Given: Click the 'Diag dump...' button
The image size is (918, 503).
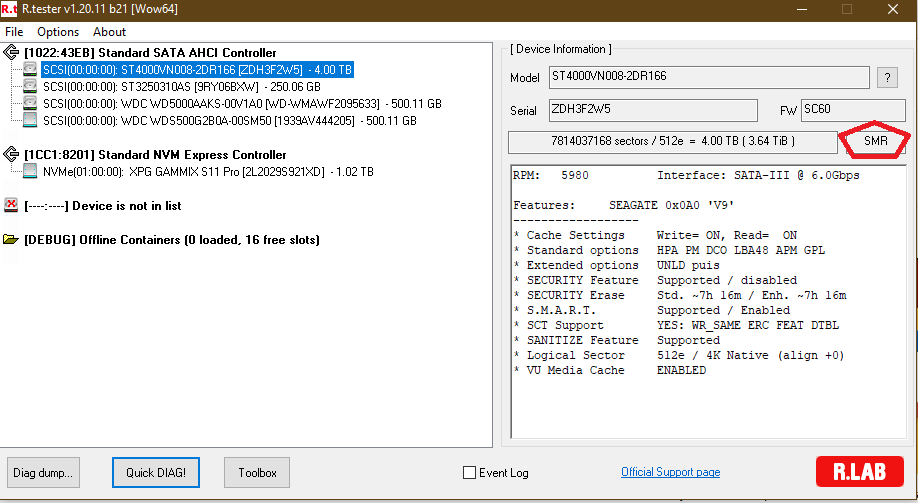Looking at the screenshot, I should pos(43,473).
